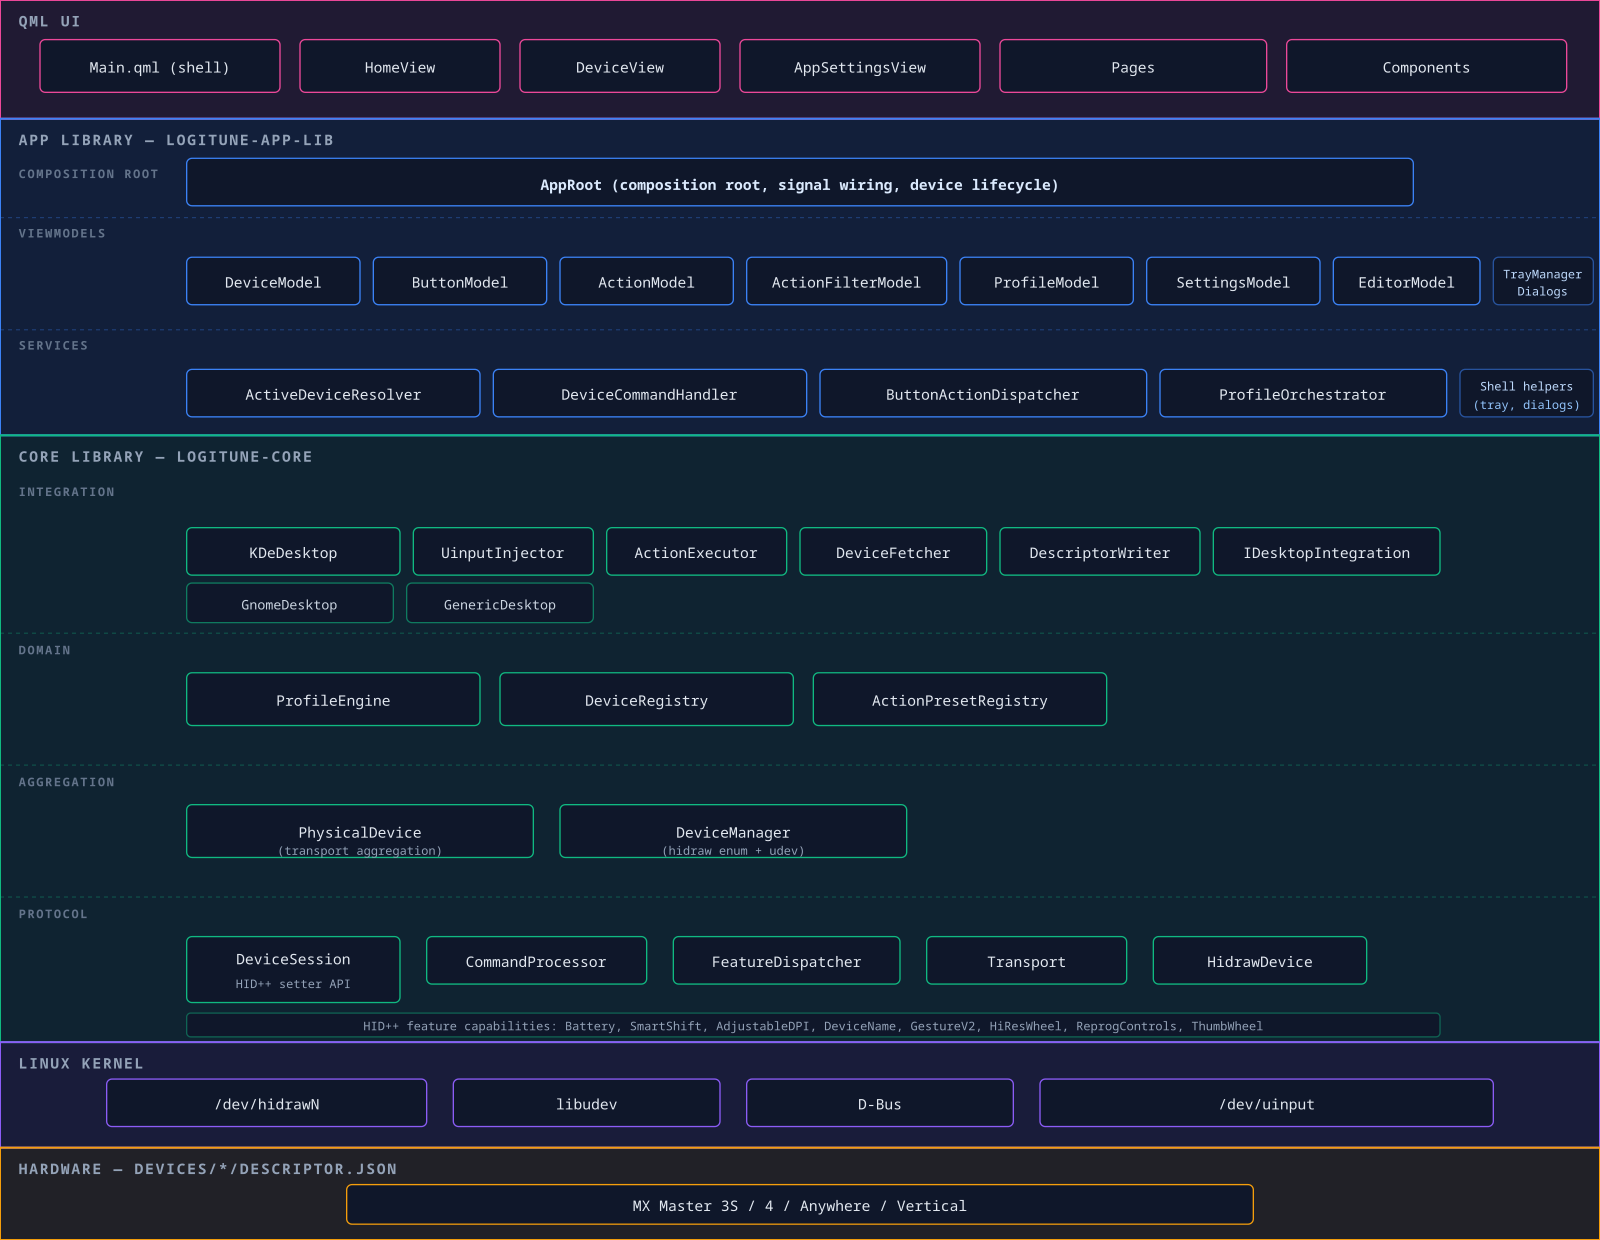Screen dimensions: 1600x1240
Task: Click the CommandProcessor box
Action: [536, 961]
